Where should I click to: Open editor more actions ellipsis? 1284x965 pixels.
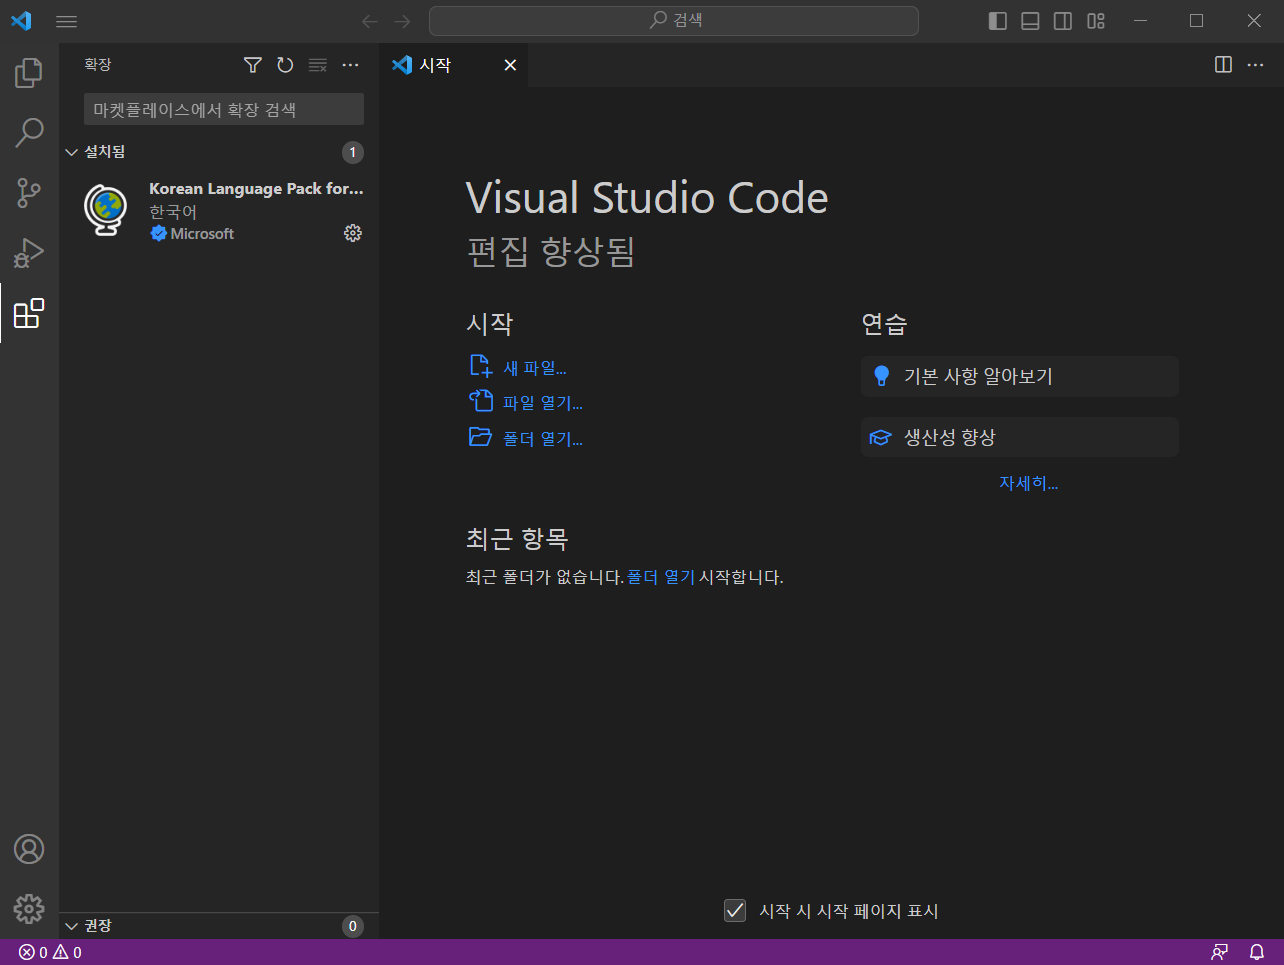(x=1256, y=65)
